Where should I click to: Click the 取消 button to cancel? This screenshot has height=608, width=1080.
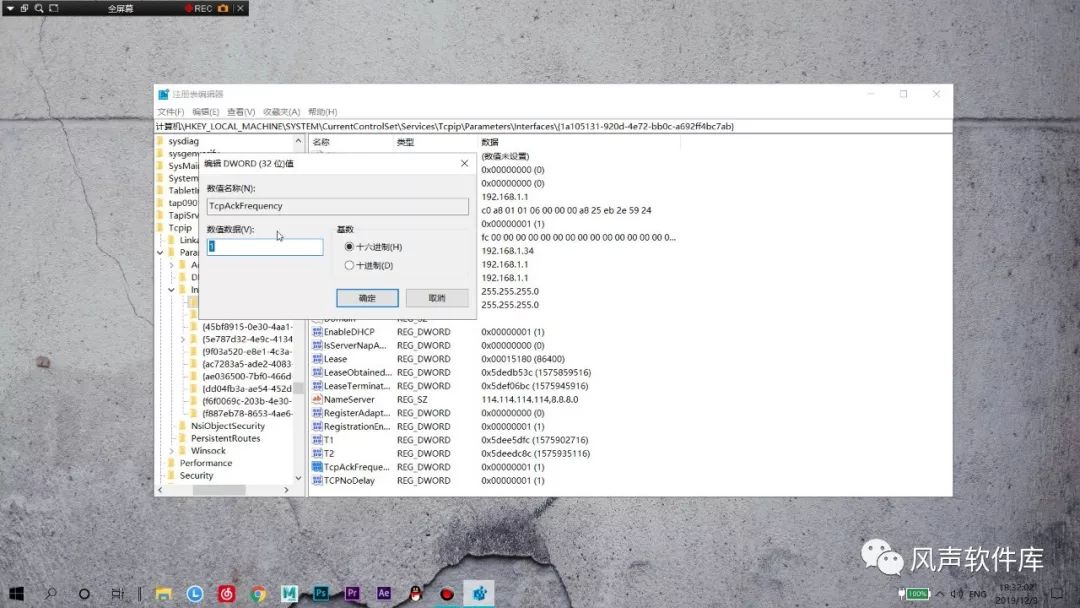[x=437, y=297]
